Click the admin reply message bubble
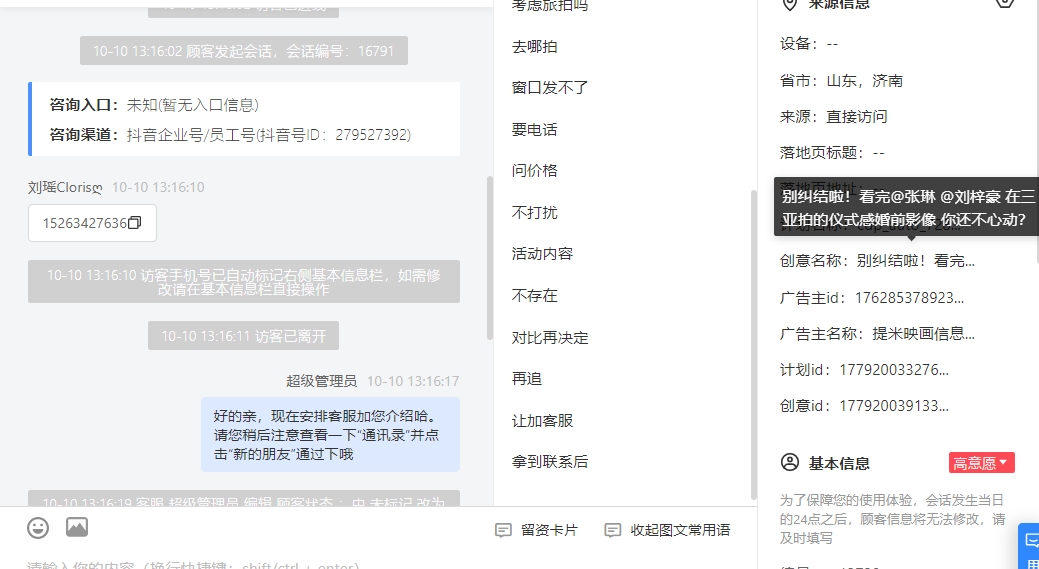 [x=330, y=435]
